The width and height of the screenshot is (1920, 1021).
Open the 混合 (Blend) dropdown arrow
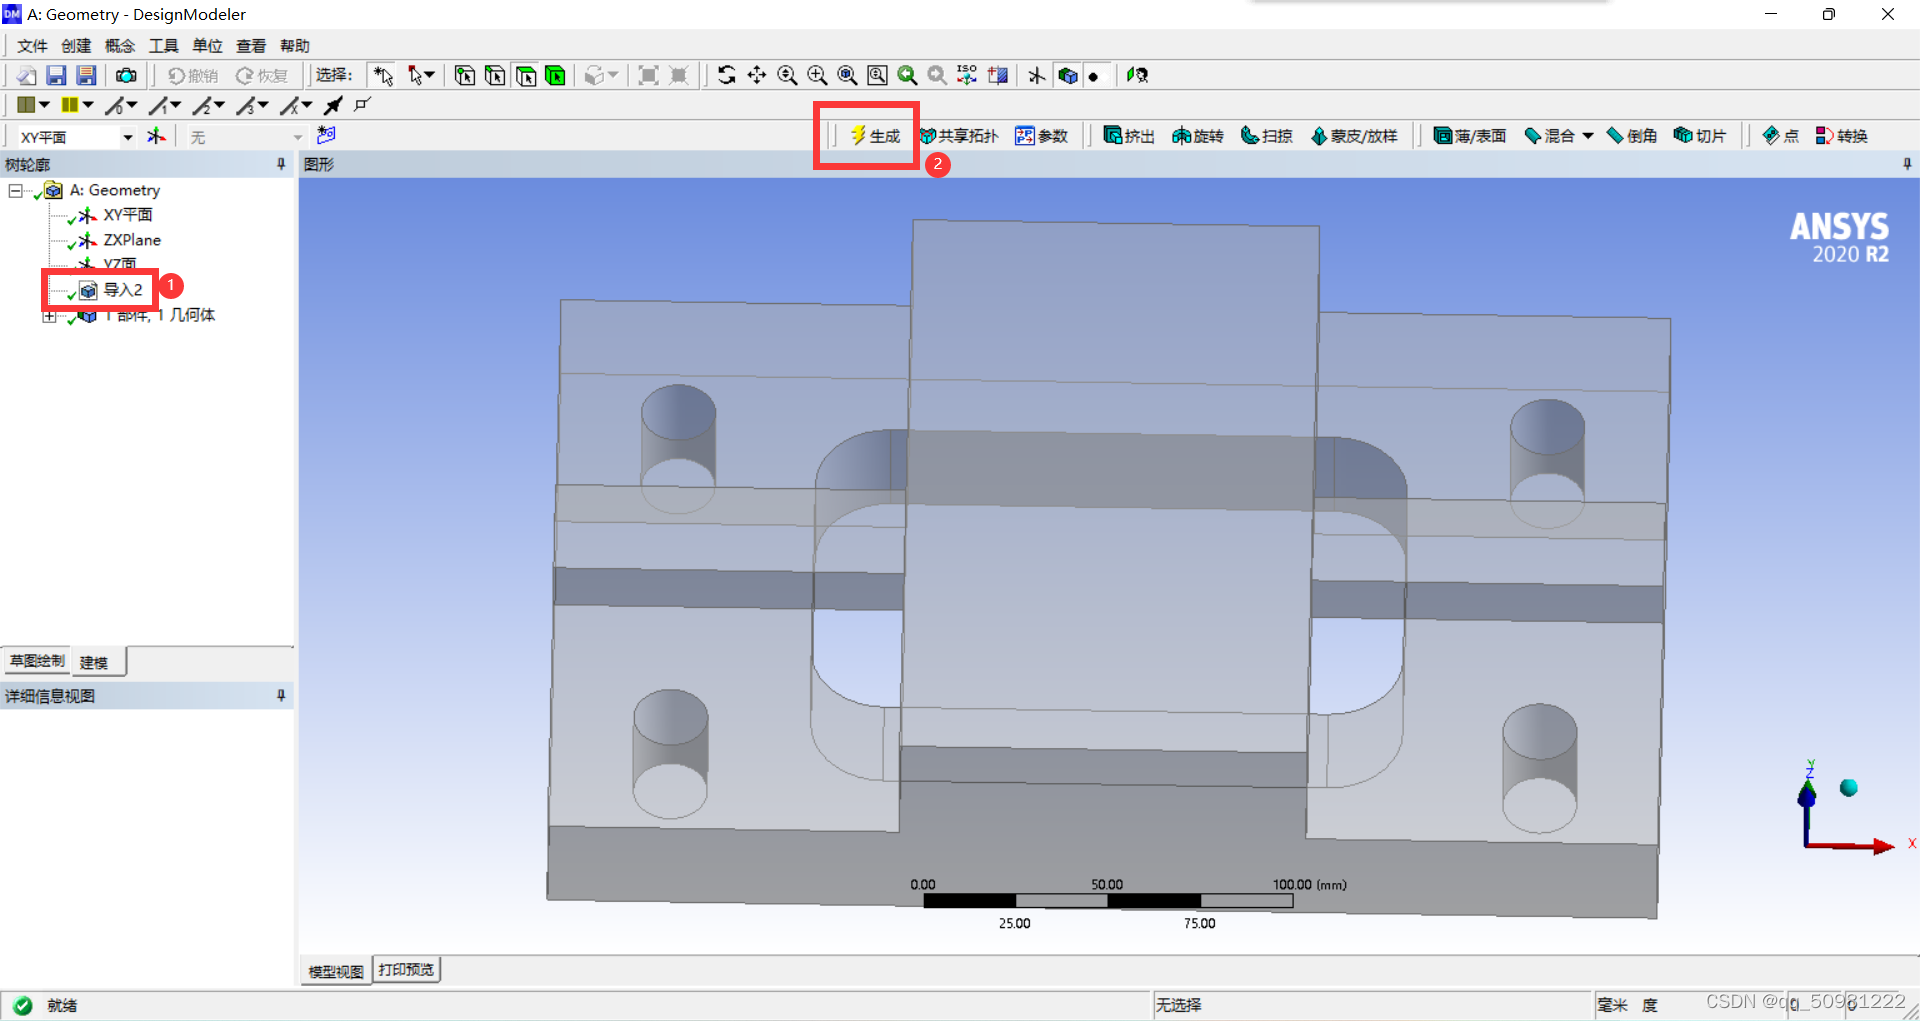(1588, 136)
